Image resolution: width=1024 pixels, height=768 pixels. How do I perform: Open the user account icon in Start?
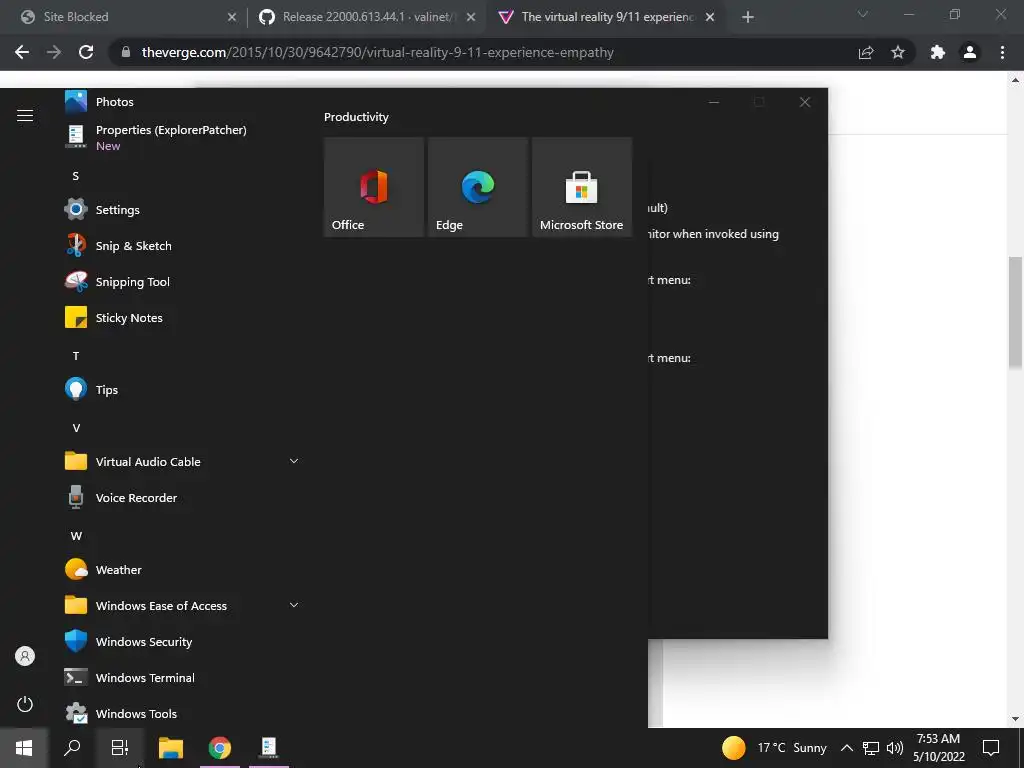click(25, 656)
